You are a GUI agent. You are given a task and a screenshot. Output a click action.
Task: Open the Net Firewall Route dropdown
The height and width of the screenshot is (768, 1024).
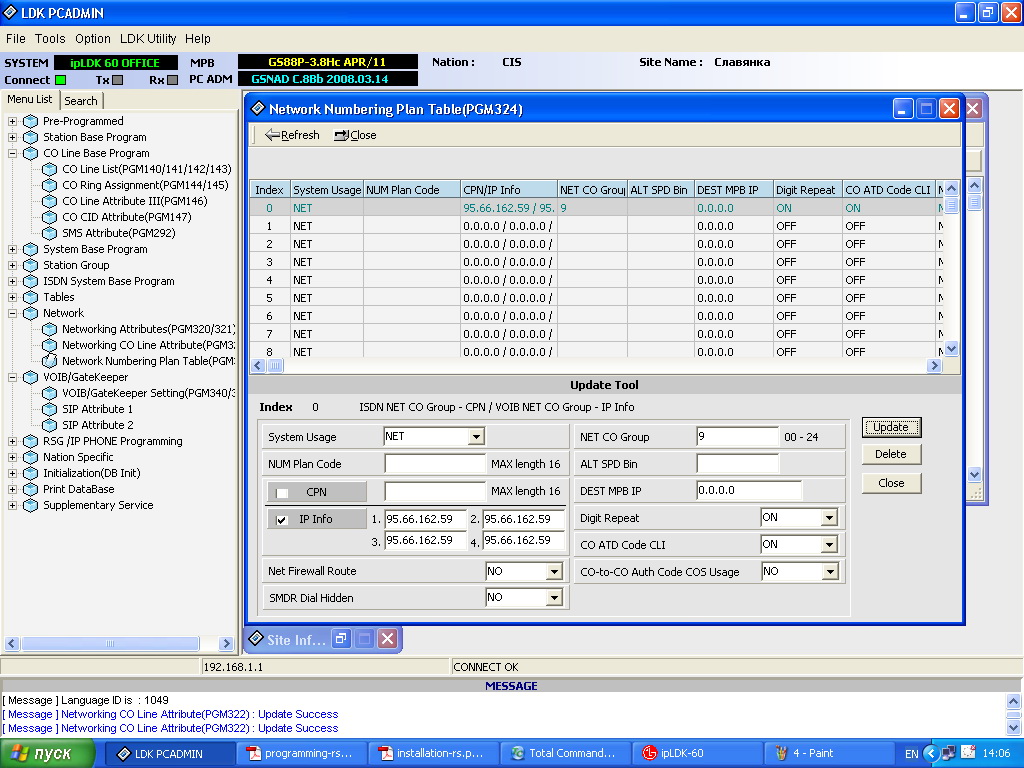tap(554, 571)
